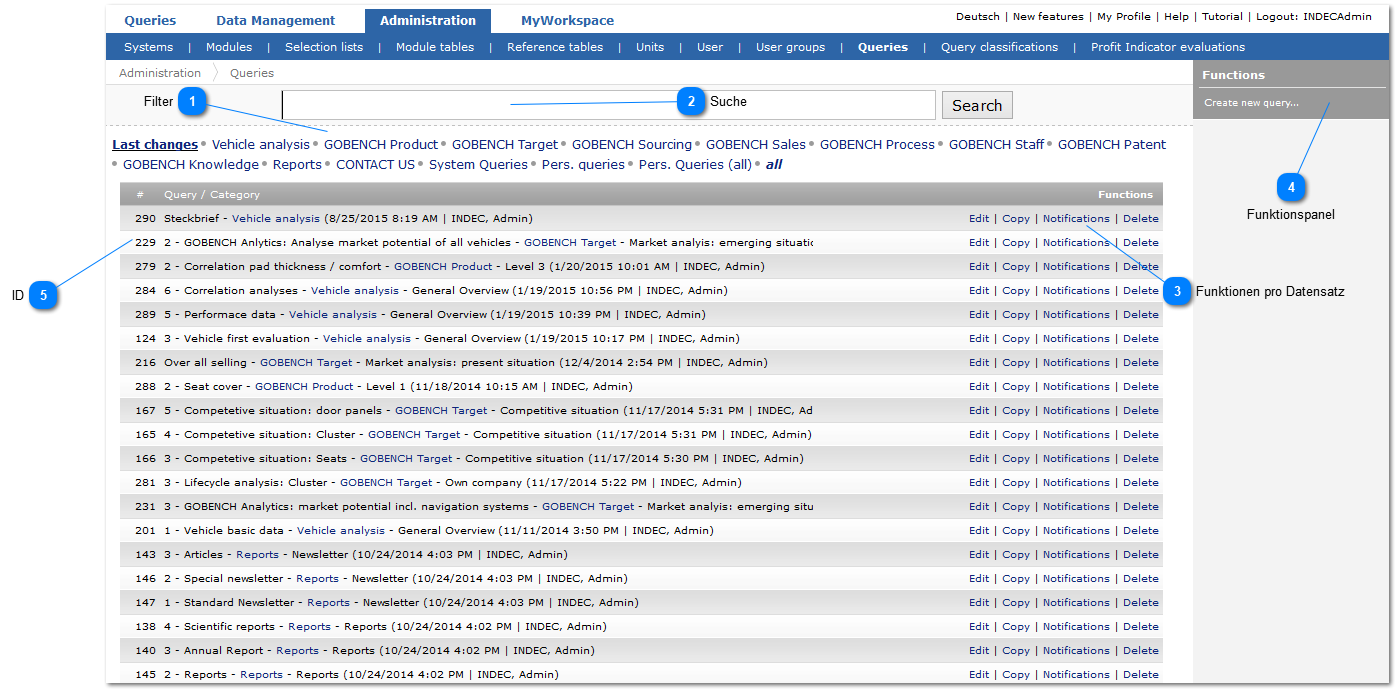Copy the Steckbrief query
This screenshot has height=692, width=1398.
tap(1016, 219)
